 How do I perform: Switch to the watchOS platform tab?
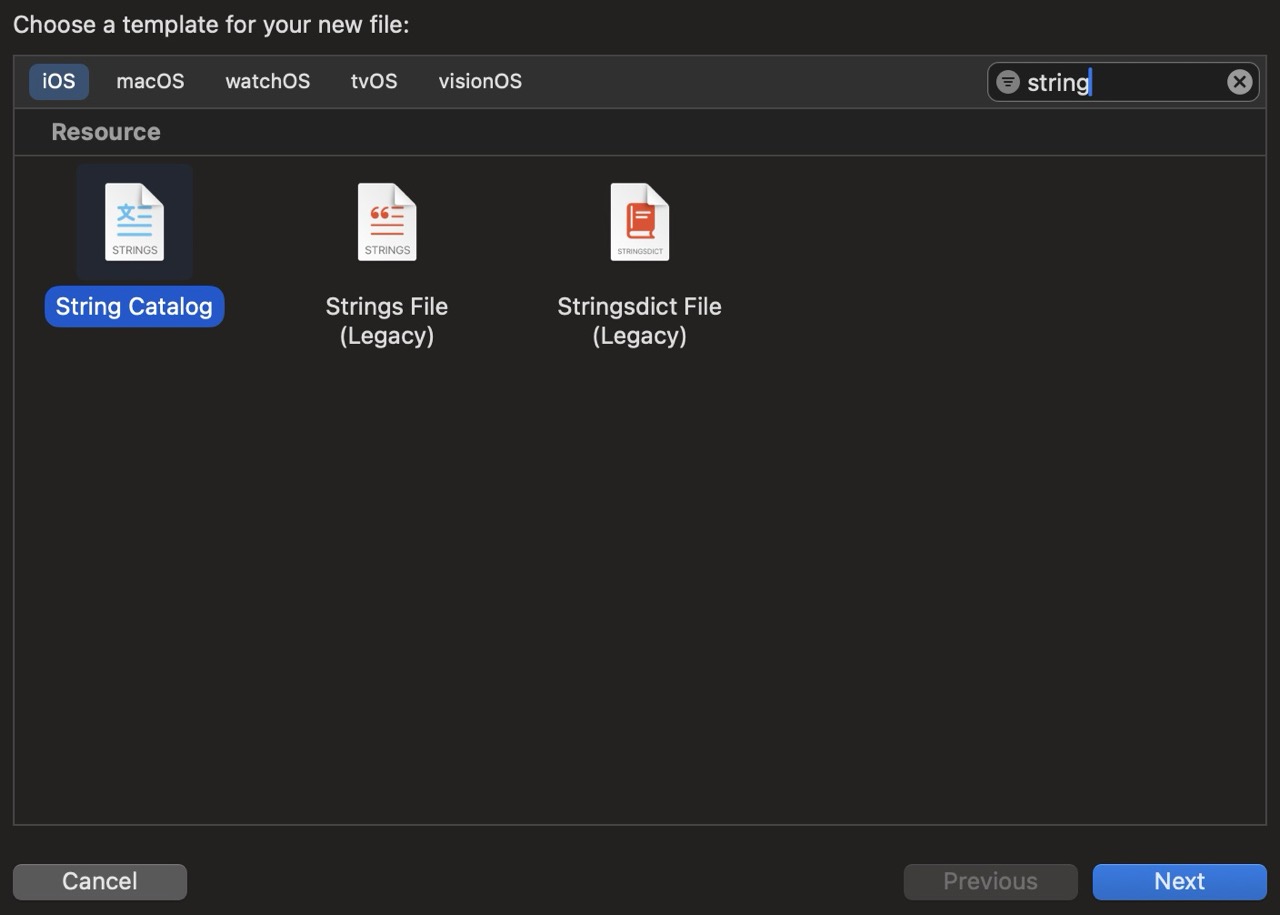click(267, 81)
